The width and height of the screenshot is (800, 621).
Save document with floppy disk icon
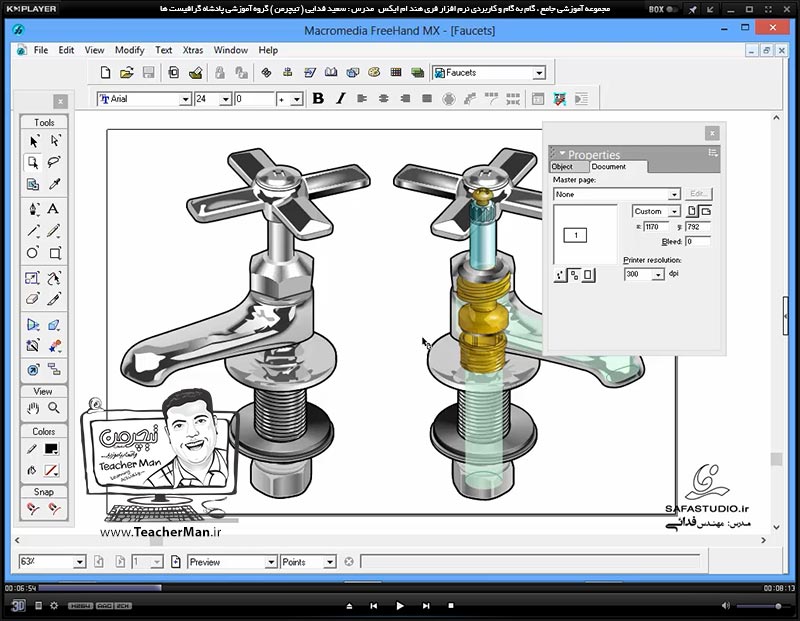(148, 72)
